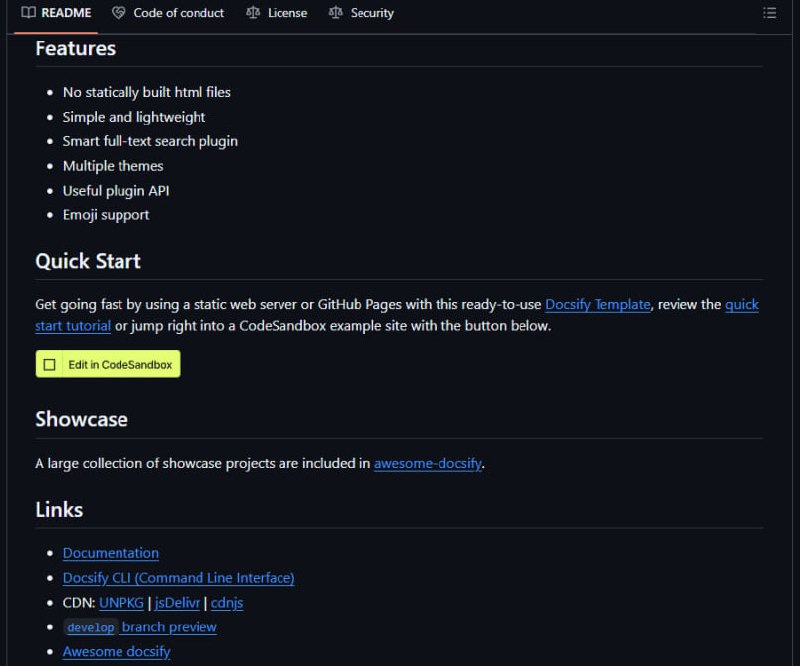Open the outline table of contents icon
Image resolution: width=800 pixels, height=666 pixels.
pos(769,13)
